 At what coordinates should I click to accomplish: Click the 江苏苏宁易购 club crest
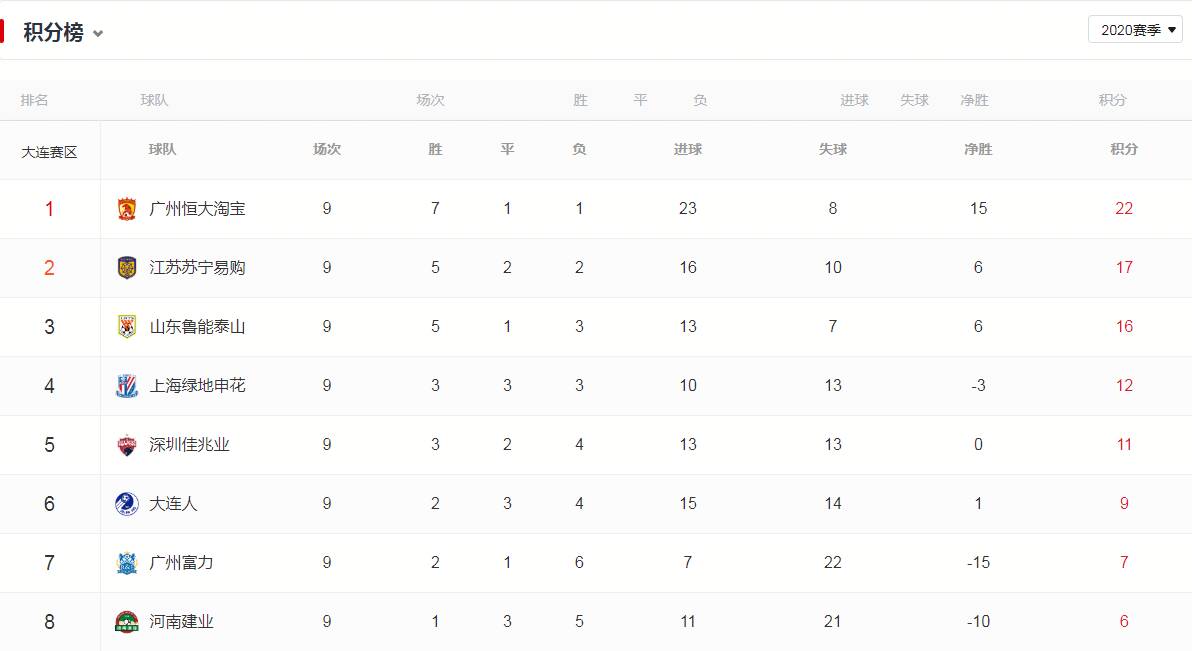[125, 267]
